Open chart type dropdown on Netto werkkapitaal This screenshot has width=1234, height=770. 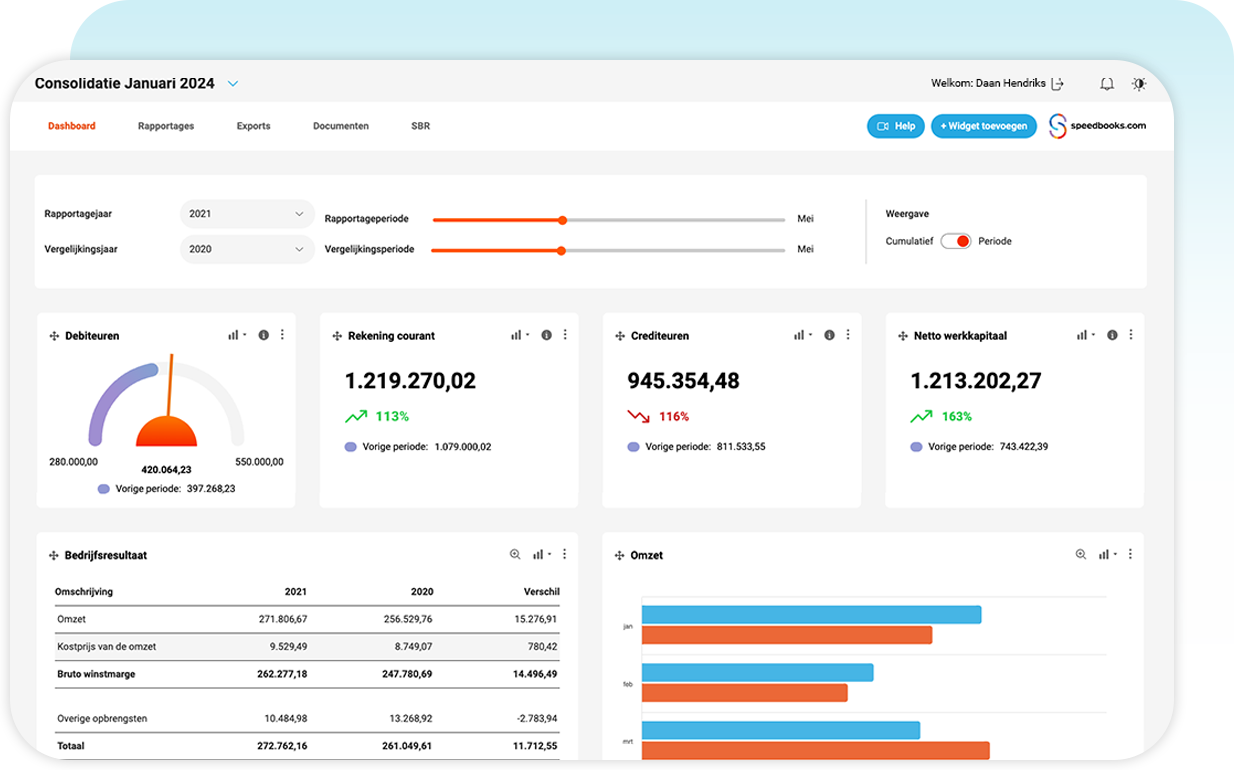coord(1086,335)
